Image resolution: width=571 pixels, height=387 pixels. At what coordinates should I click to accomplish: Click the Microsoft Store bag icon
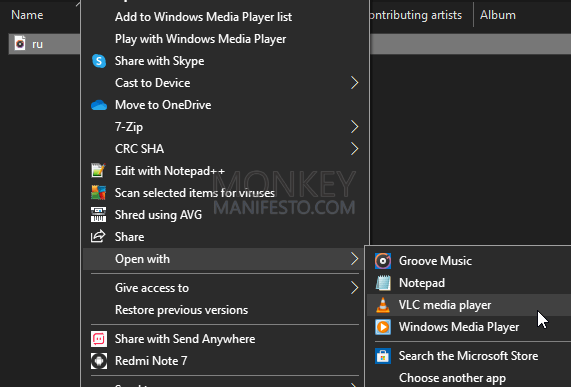tap(383, 356)
